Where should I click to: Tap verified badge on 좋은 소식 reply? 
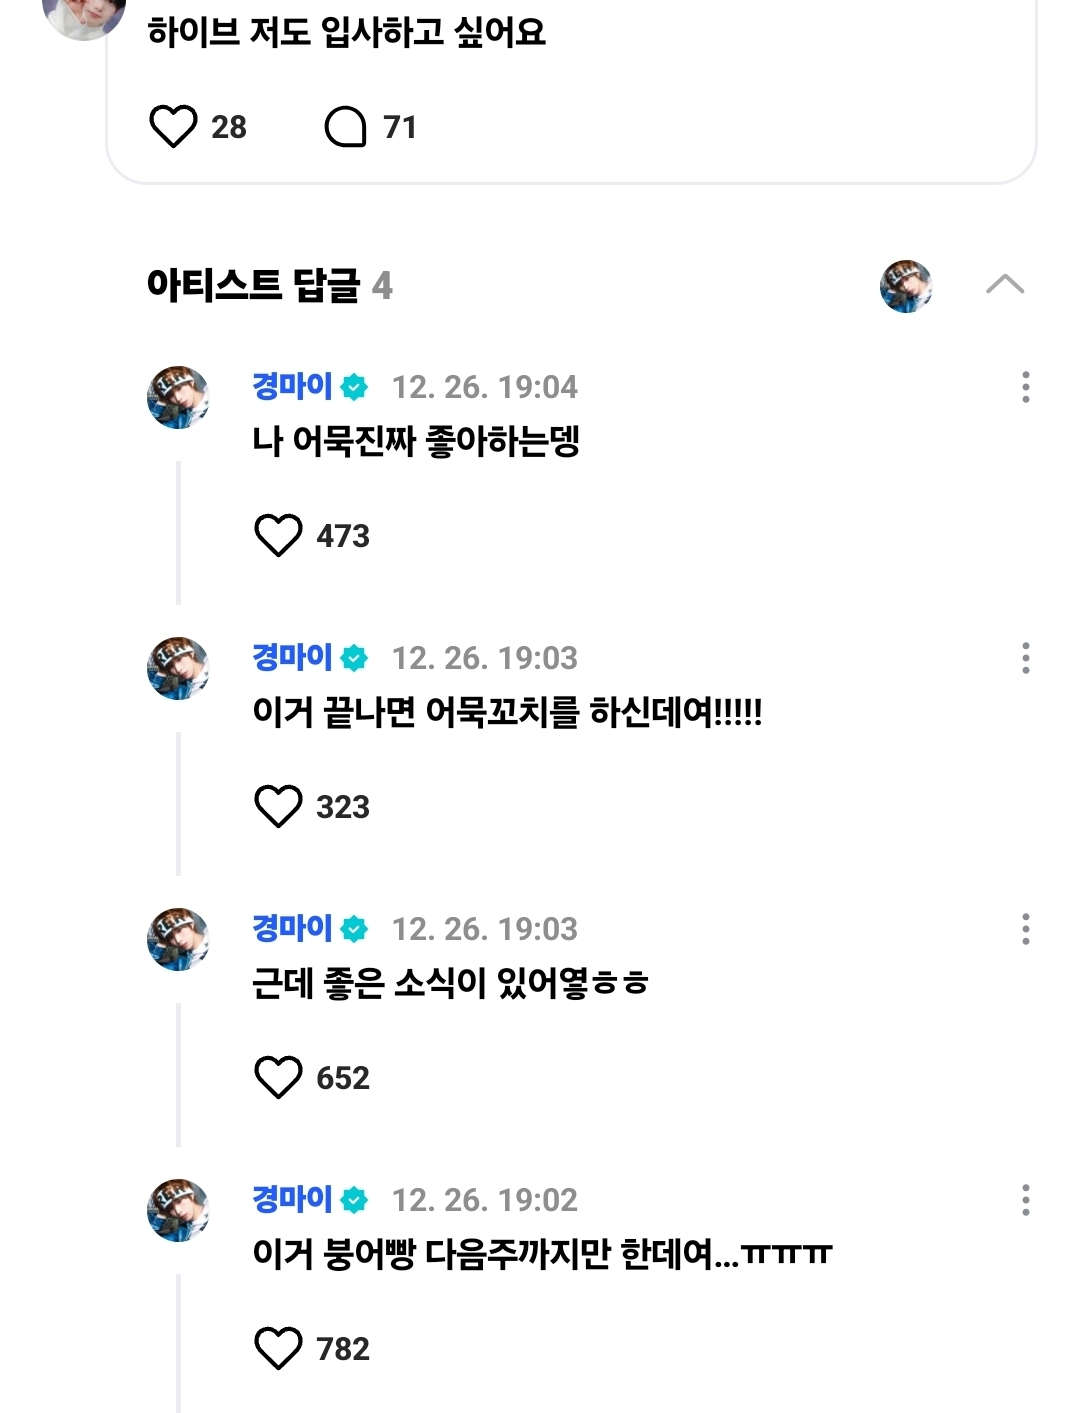[x=354, y=929]
